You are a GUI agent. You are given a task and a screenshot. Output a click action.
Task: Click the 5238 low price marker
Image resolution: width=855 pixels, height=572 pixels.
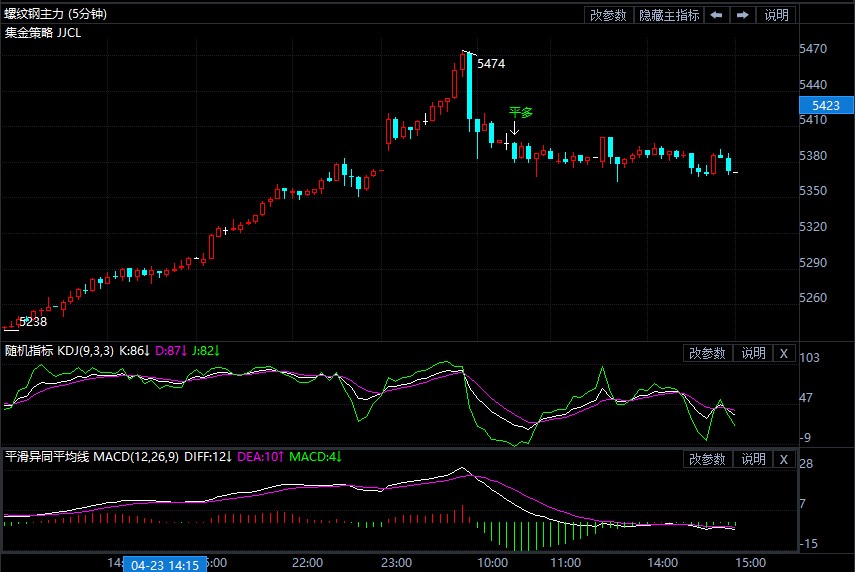point(33,321)
